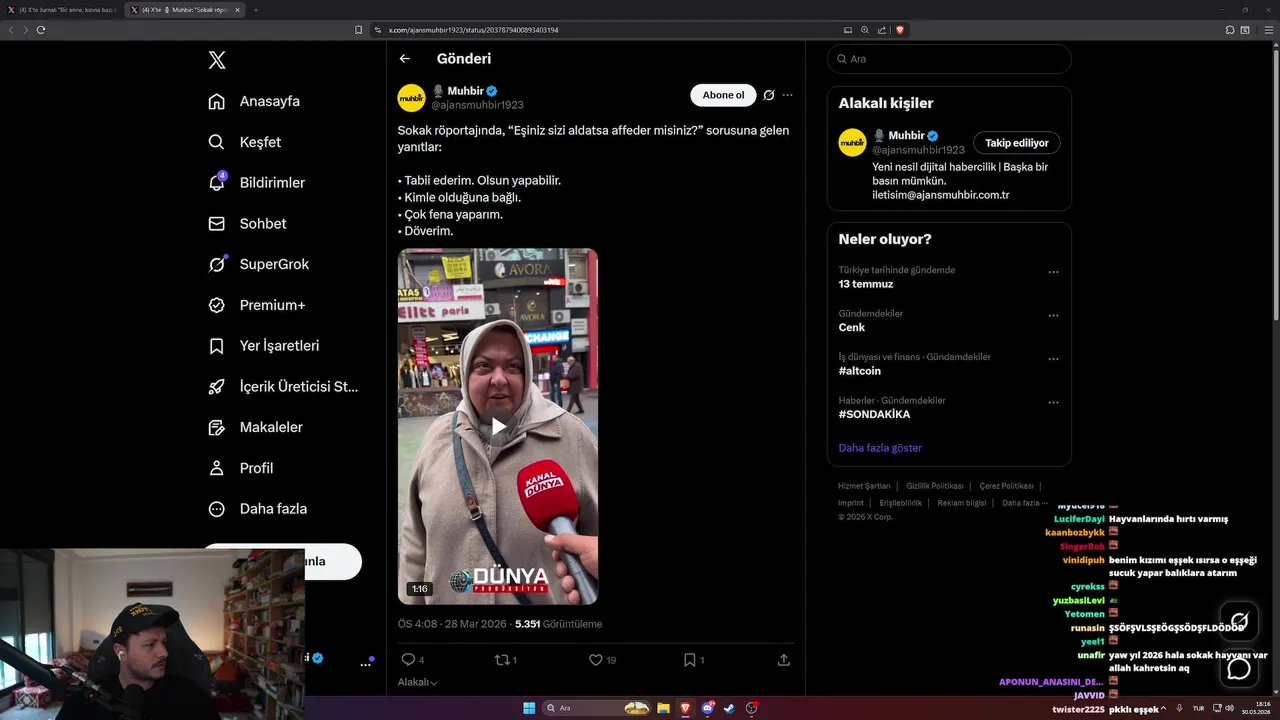Show hidden system tray icons
1280x720 pixels.
click(1165, 708)
